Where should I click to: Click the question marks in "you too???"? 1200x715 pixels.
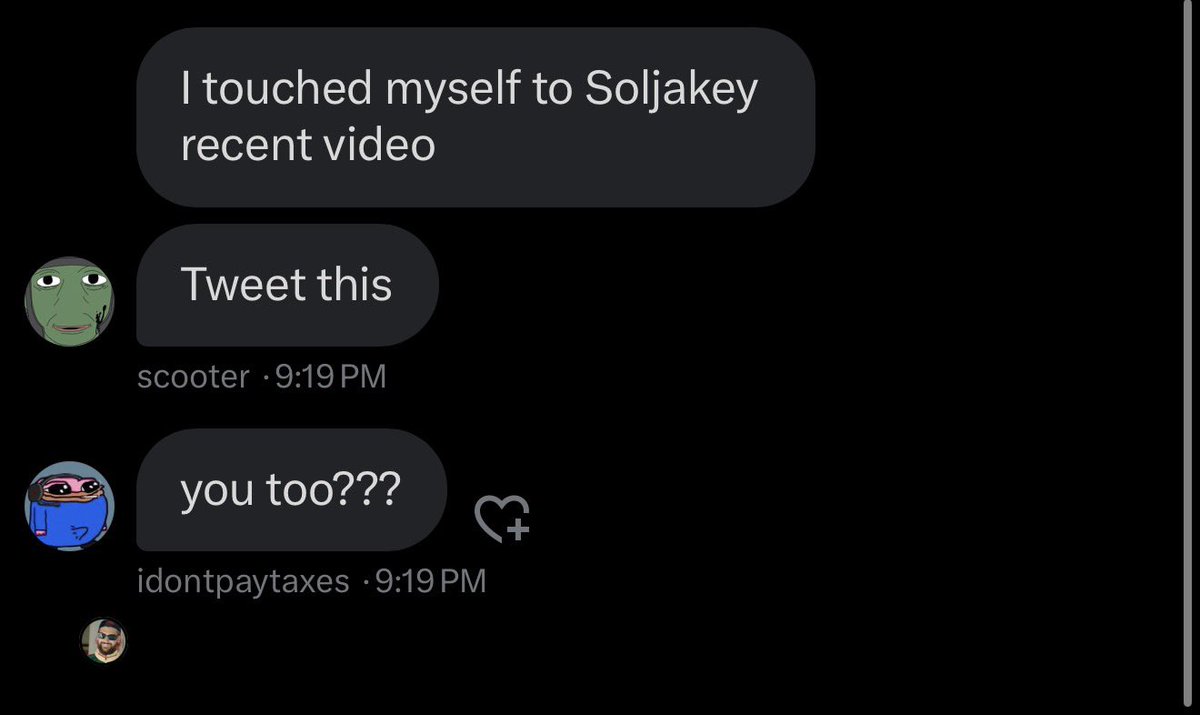click(371, 490)
